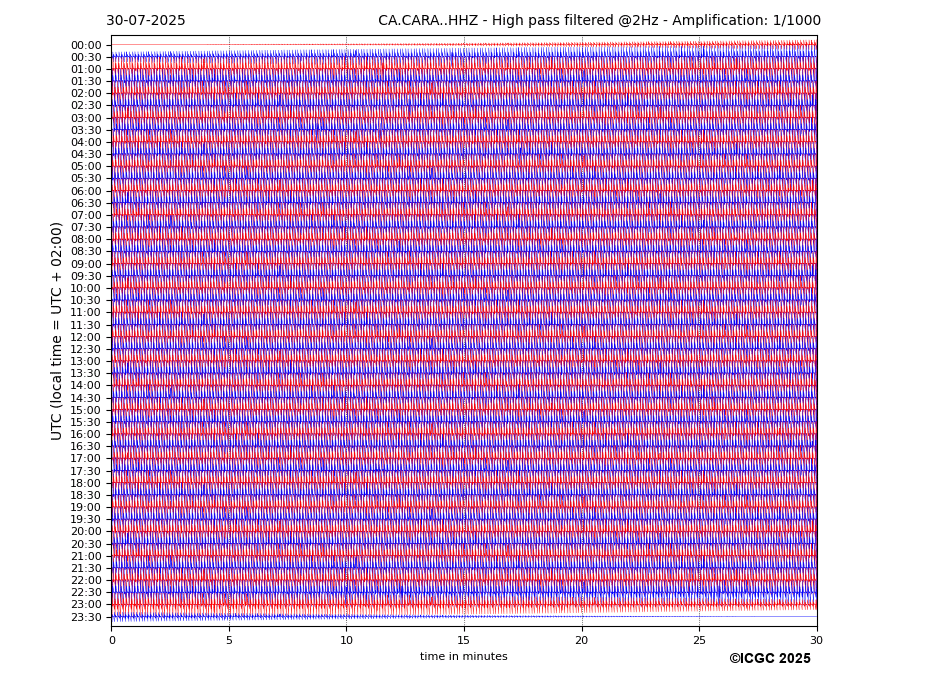This screenshot has height=696, width=927.
Task: Click the 04:00 time row label
Action: point(86,143)
